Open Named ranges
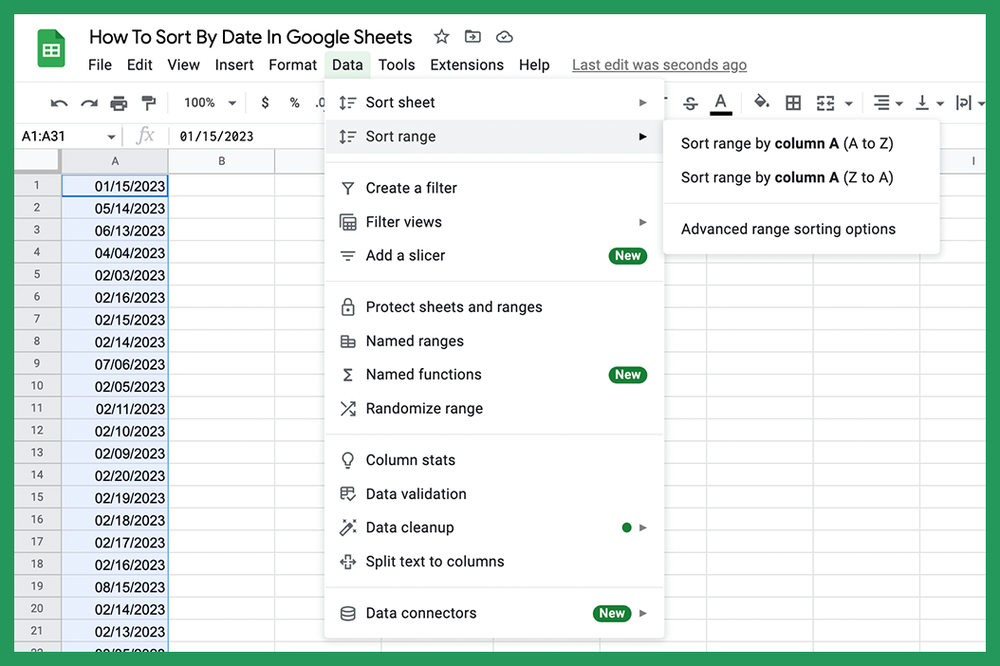Viewport: 1000px width, 666px height. pyautogui.click(x=494, y=341)
